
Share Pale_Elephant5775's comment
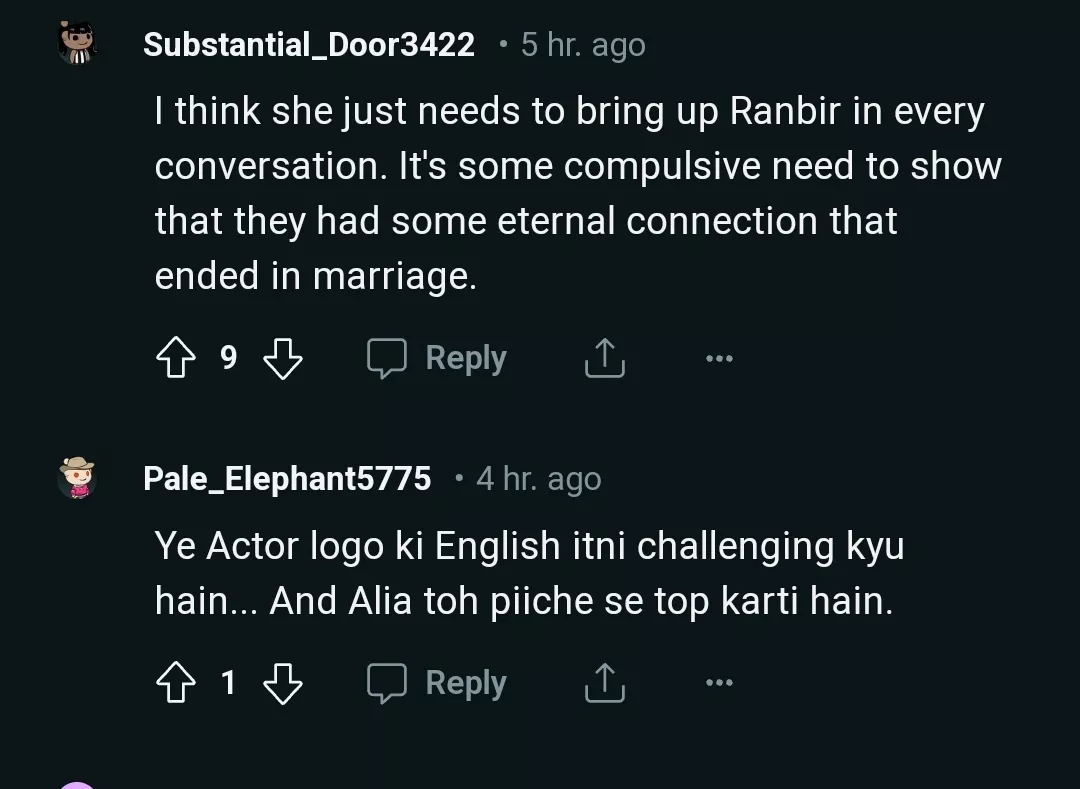[604, 683]
